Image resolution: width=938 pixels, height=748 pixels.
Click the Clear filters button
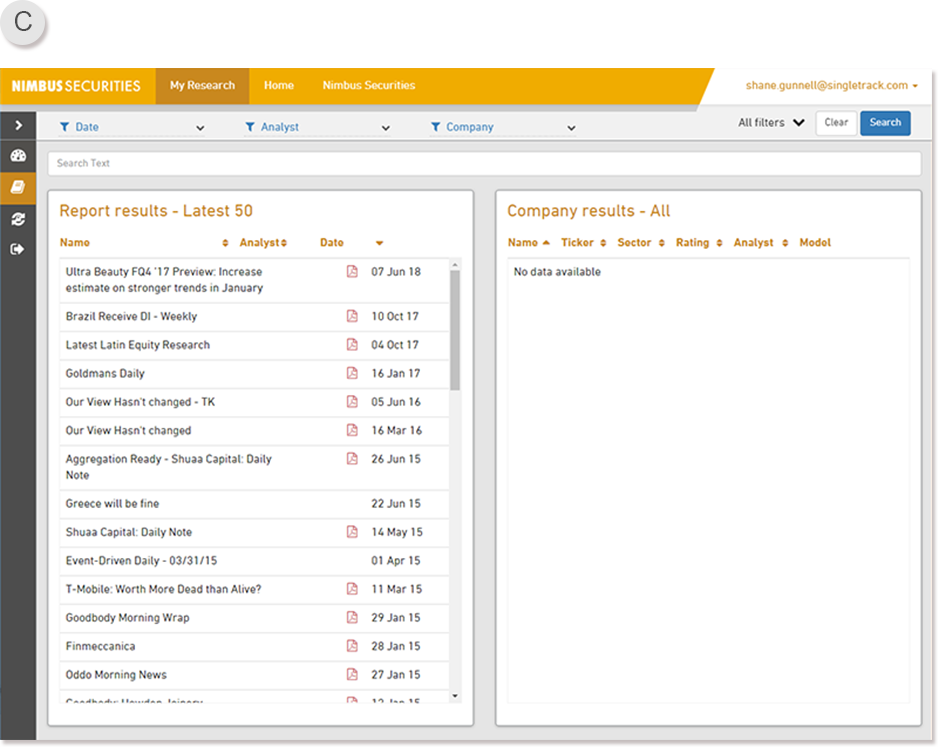[836, 123]
